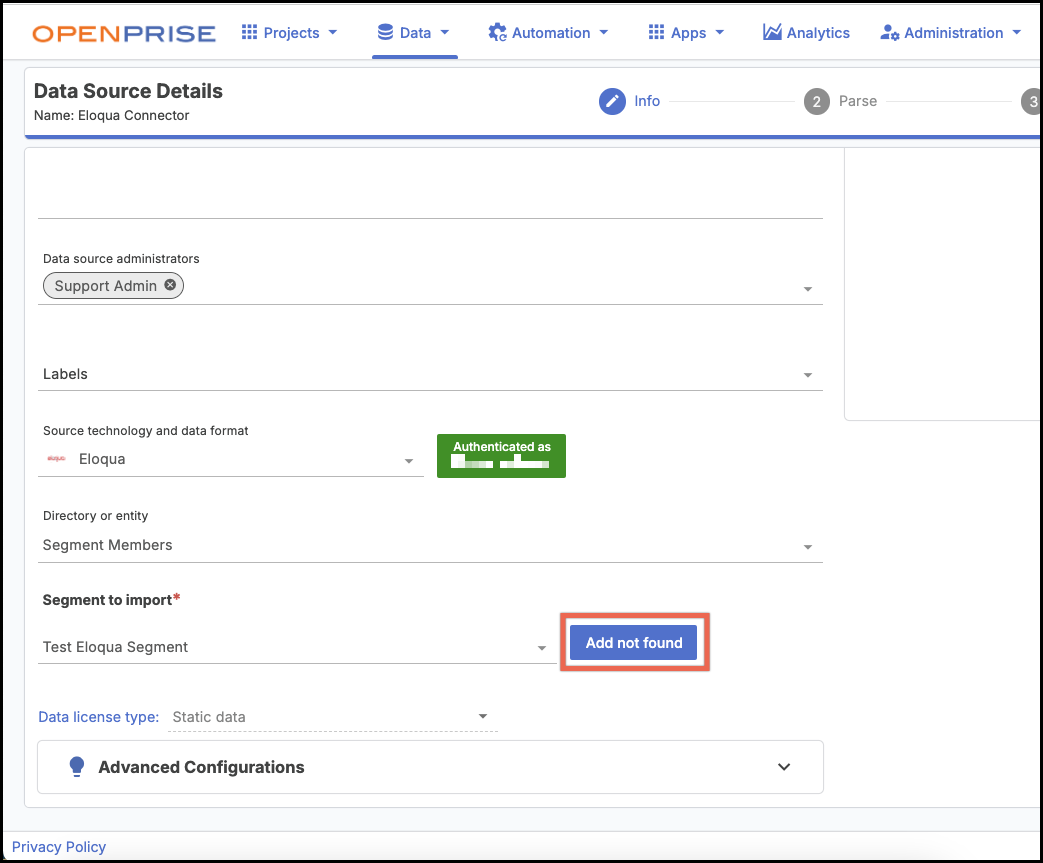Click the Authenticated as button

pyautogui.click(x=501, y=456)
